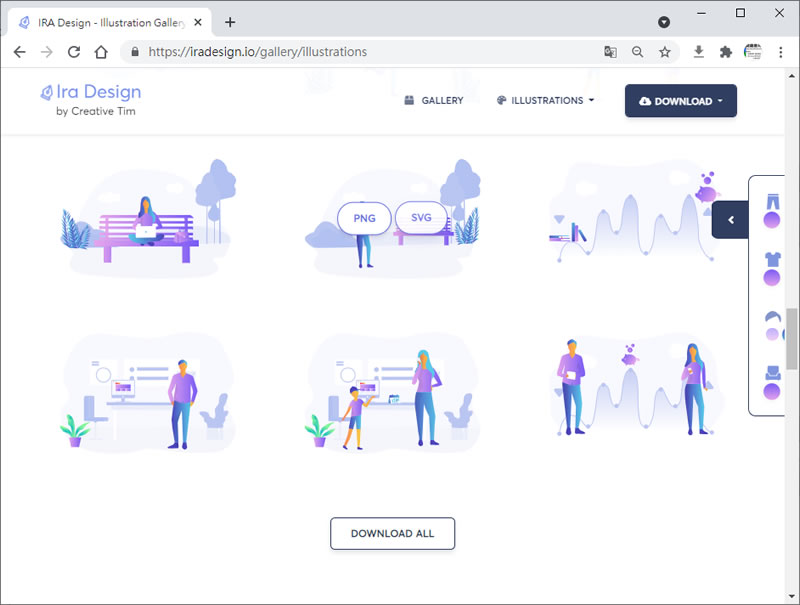Pick the pants color swatch

click(771, 220)
